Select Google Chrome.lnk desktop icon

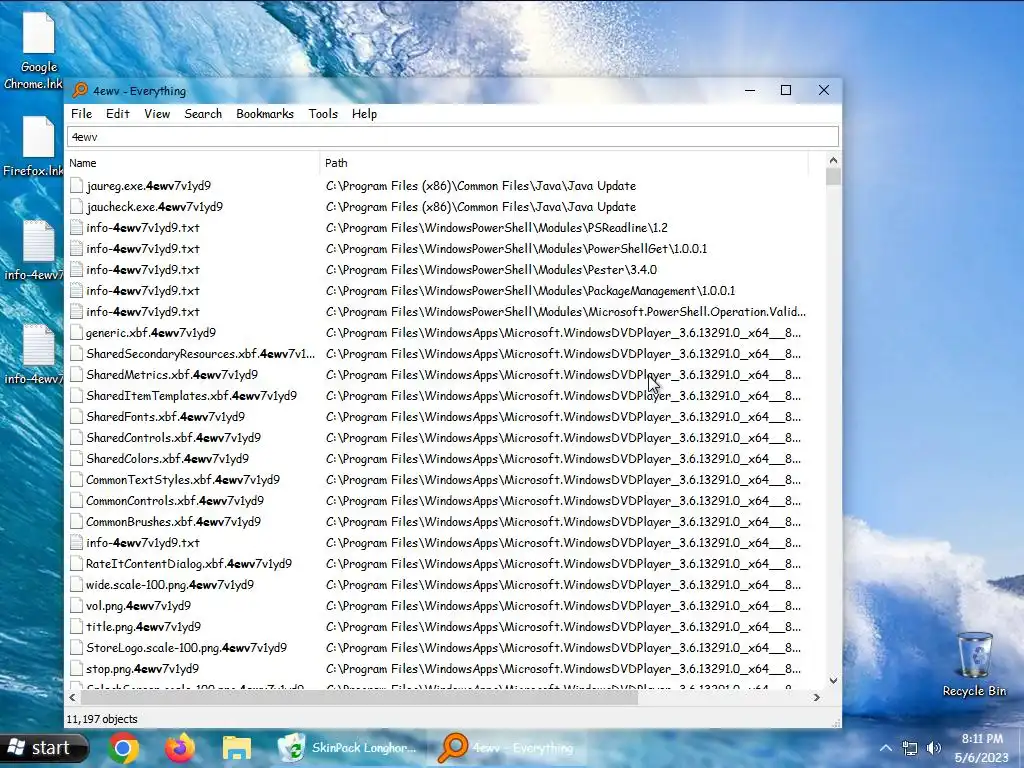tap(34, 51)
